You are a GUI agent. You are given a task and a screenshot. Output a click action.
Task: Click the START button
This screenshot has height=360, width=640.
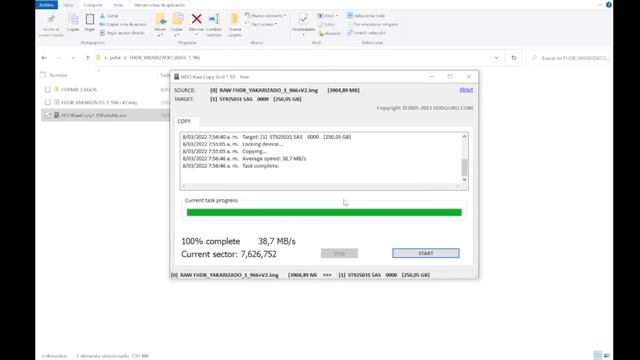point(426,253)
